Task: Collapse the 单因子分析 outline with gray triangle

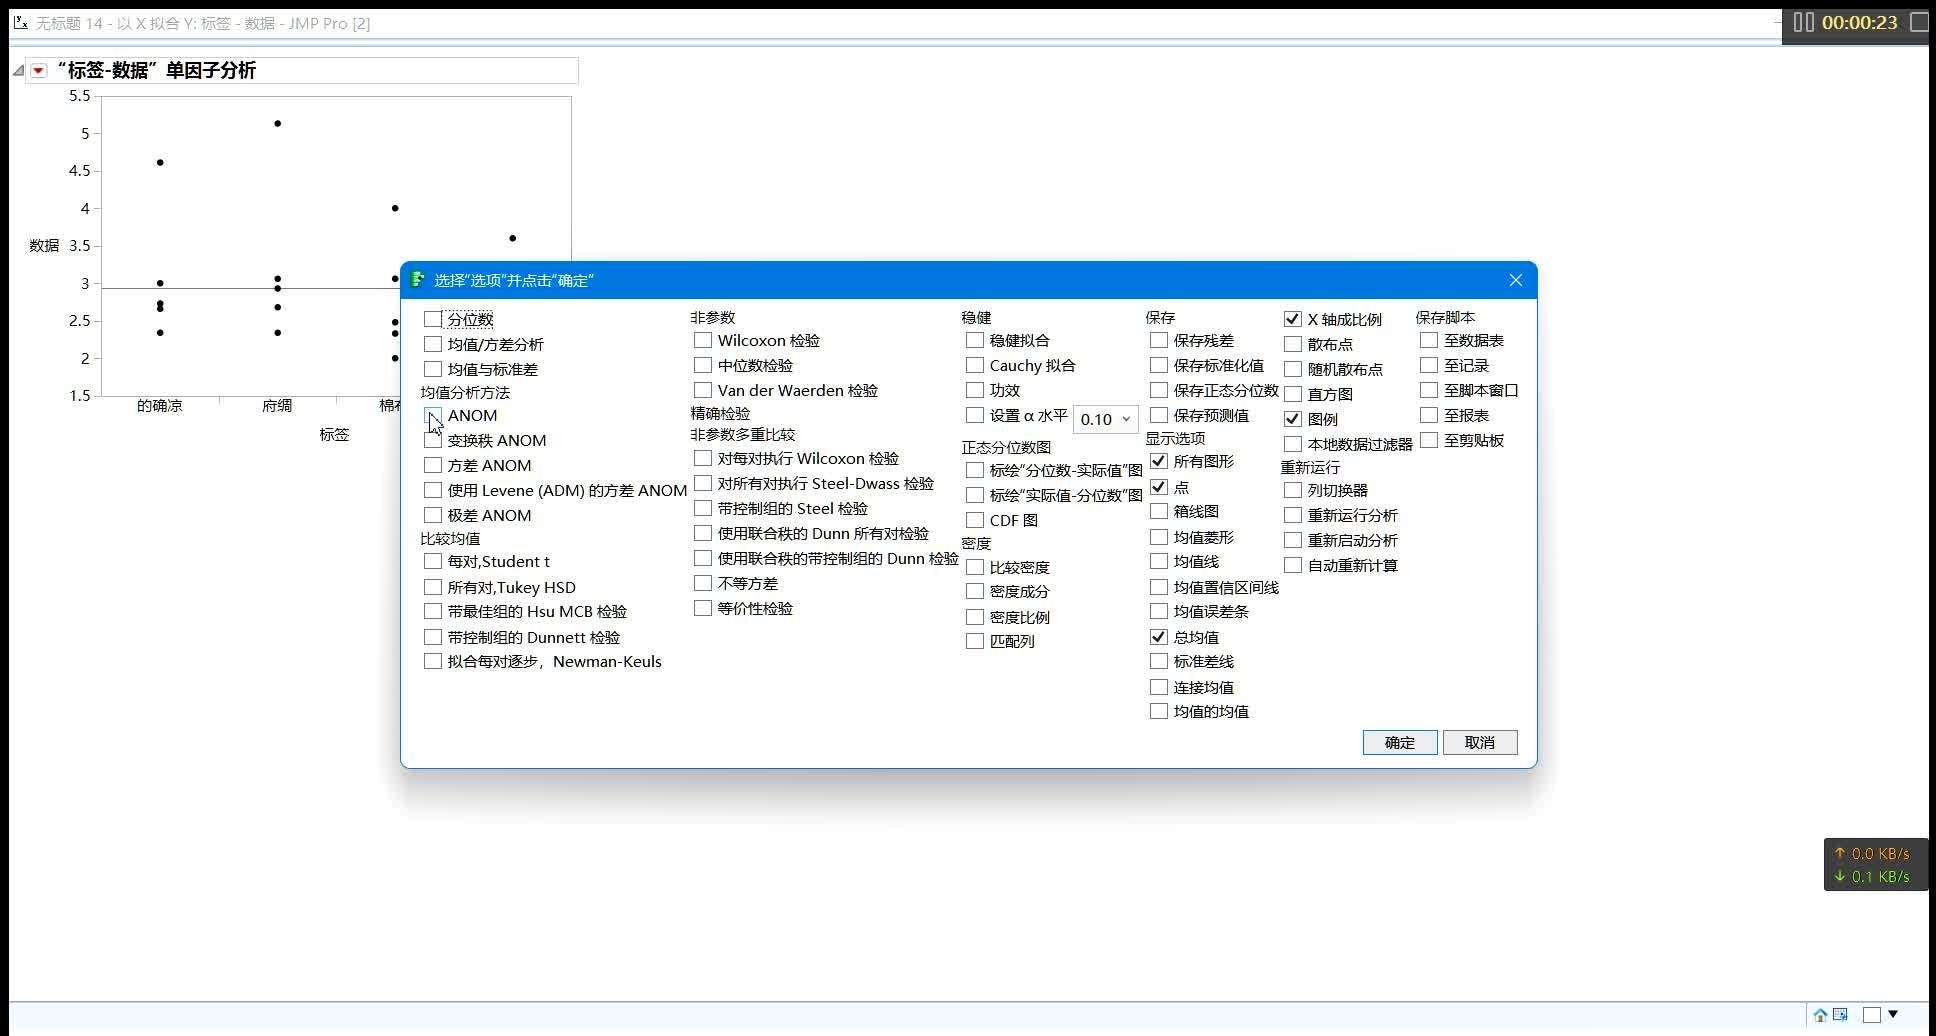Action: 18,70
